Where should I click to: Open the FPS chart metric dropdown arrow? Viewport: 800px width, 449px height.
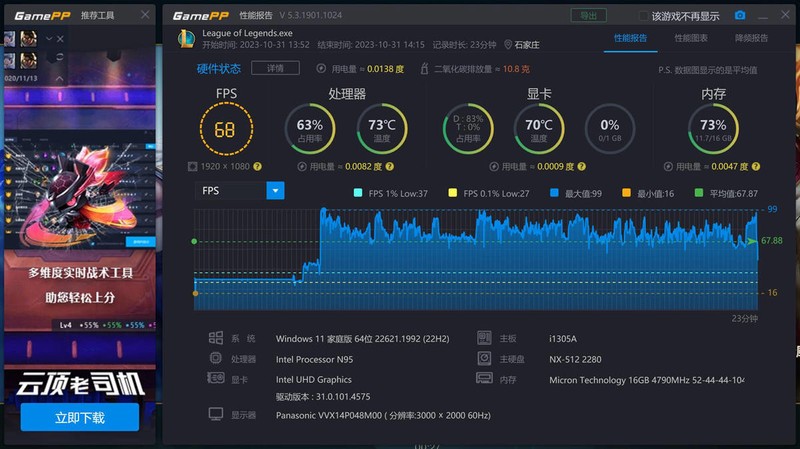click(x=276, y=191)
